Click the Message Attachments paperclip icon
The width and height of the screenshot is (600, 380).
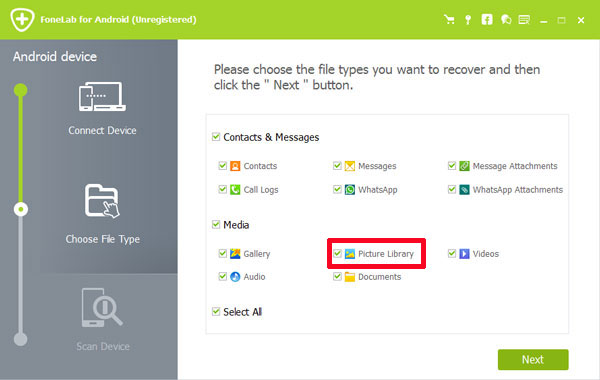pos(464,166)
